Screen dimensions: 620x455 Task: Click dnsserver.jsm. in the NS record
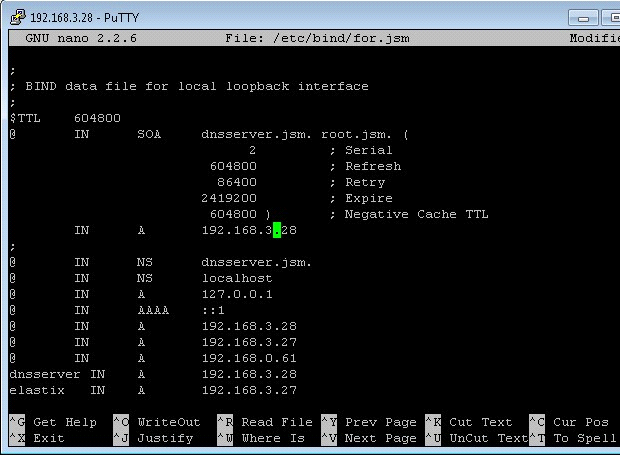(x=256, y=262)
